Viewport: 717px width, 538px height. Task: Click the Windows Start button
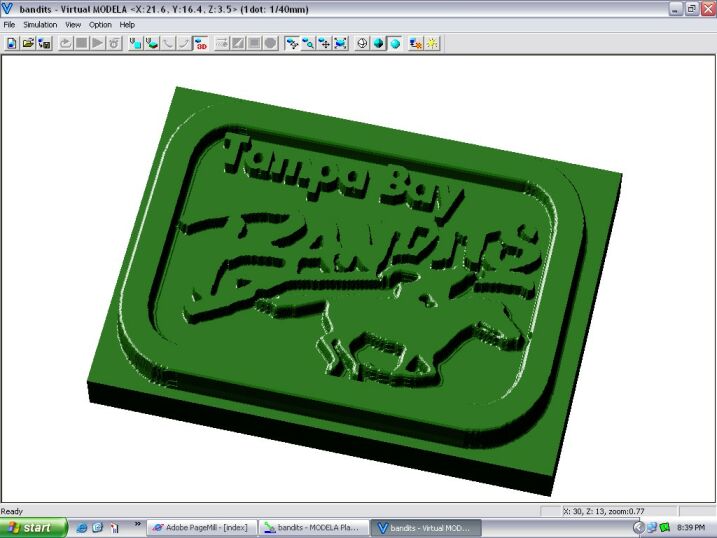click(x=33, y=527)
